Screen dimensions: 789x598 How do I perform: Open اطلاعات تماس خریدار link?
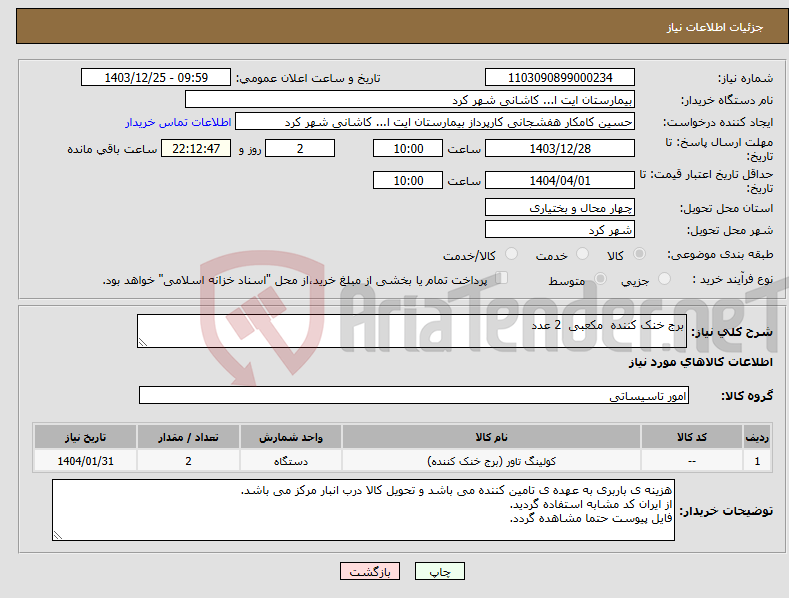coord(178,122)
